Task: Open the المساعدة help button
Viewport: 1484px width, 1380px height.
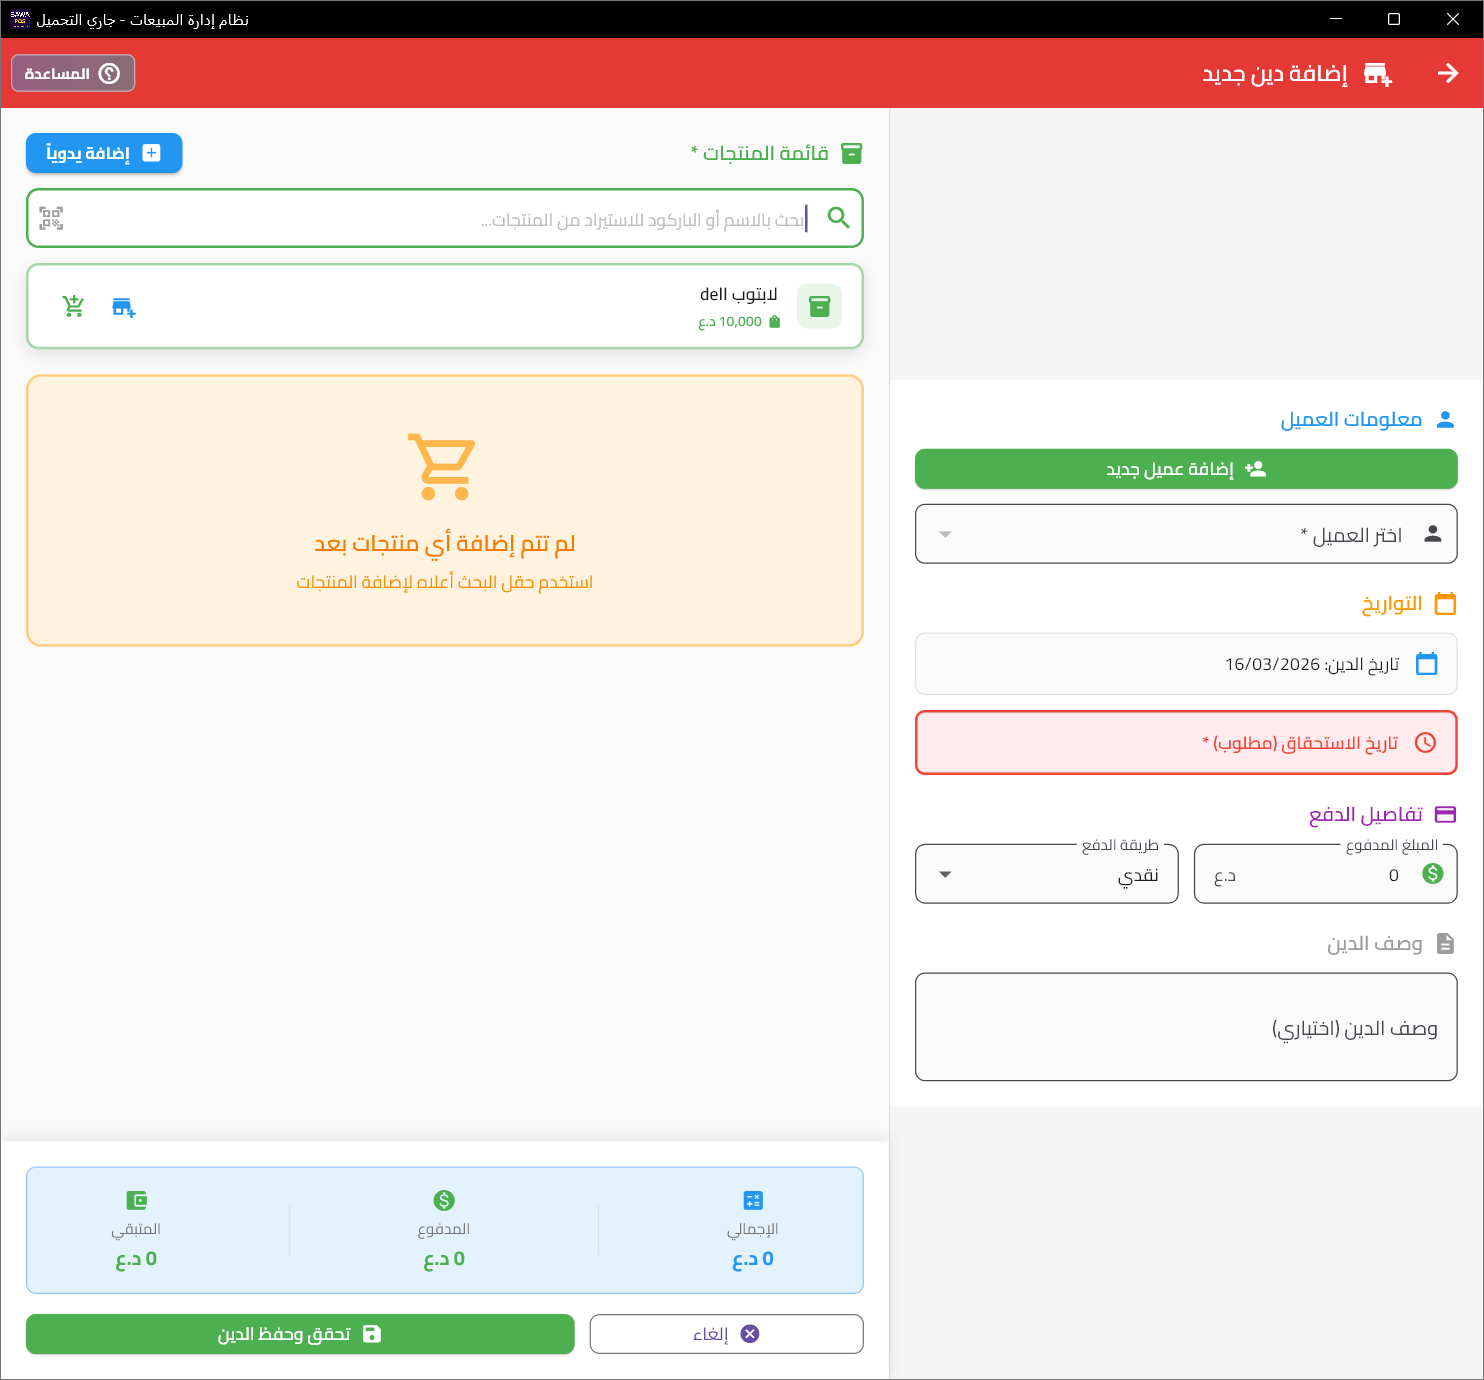Action: pos(73,73)
